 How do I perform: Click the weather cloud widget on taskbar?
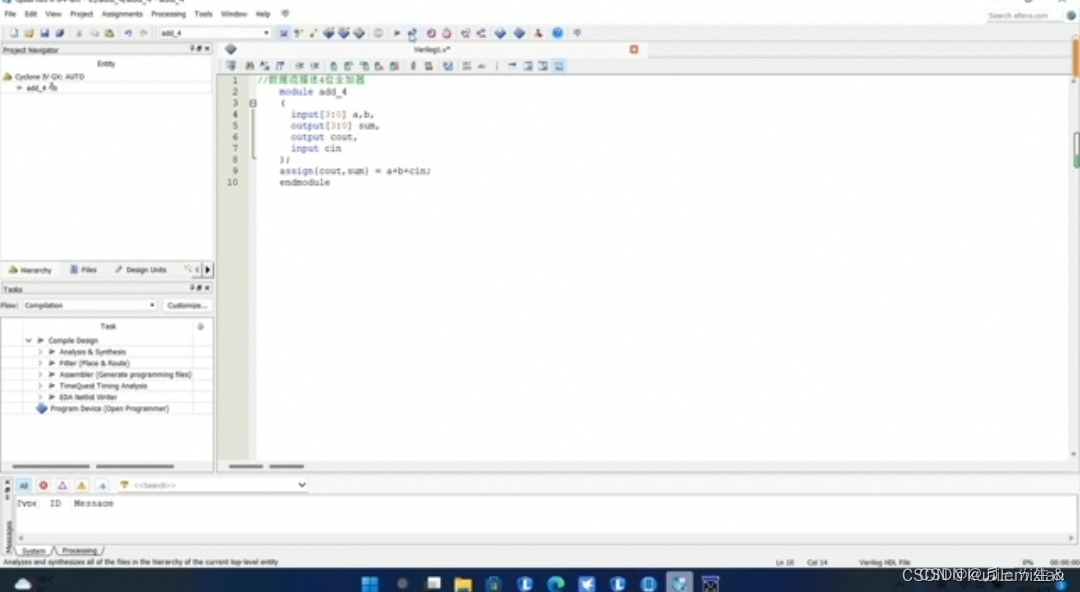click(x=23, y=584)
